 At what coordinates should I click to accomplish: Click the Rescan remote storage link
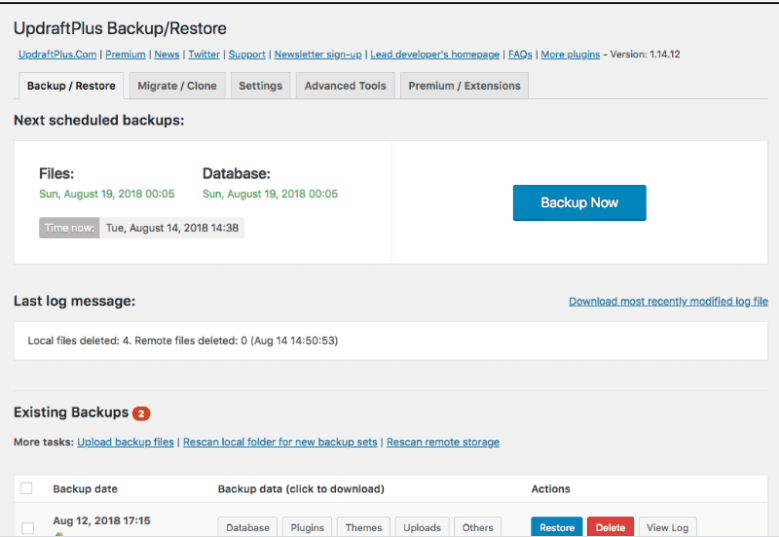tap(443, 442)
